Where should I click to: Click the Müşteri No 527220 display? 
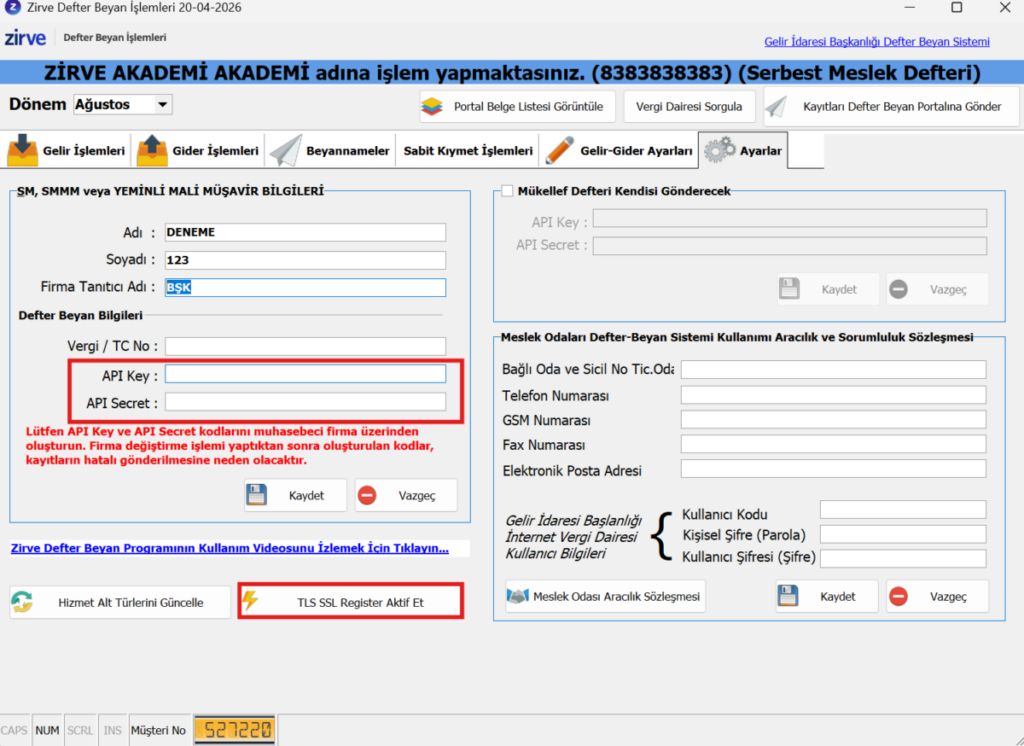pyautogui.click(x=234, y=730)
